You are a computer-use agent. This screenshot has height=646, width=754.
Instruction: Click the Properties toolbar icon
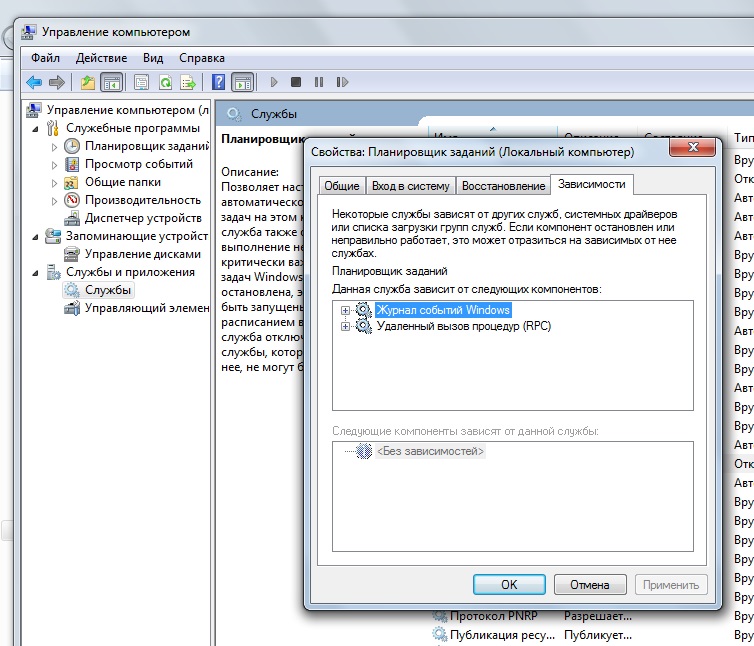click(141, 82)
